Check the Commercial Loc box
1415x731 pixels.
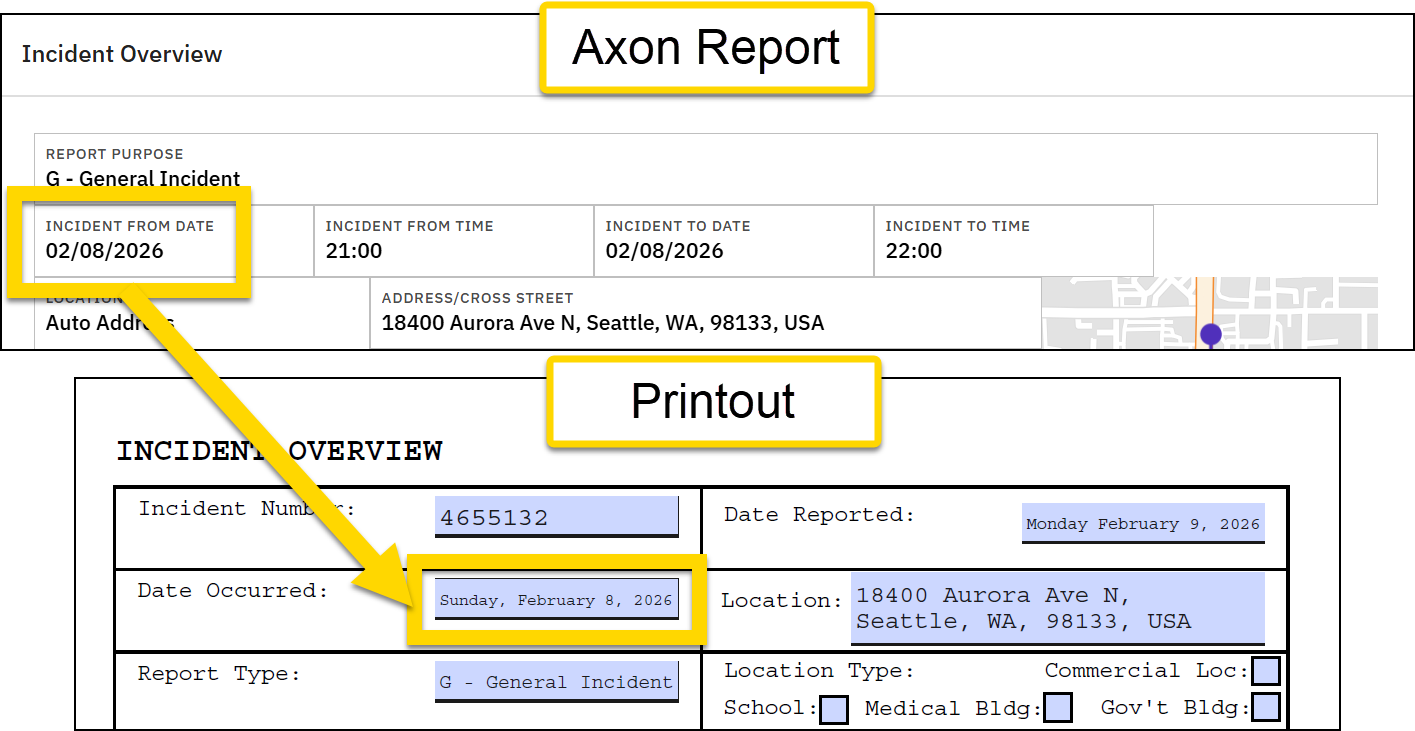pyautogui.click(x=1265, y=671)
